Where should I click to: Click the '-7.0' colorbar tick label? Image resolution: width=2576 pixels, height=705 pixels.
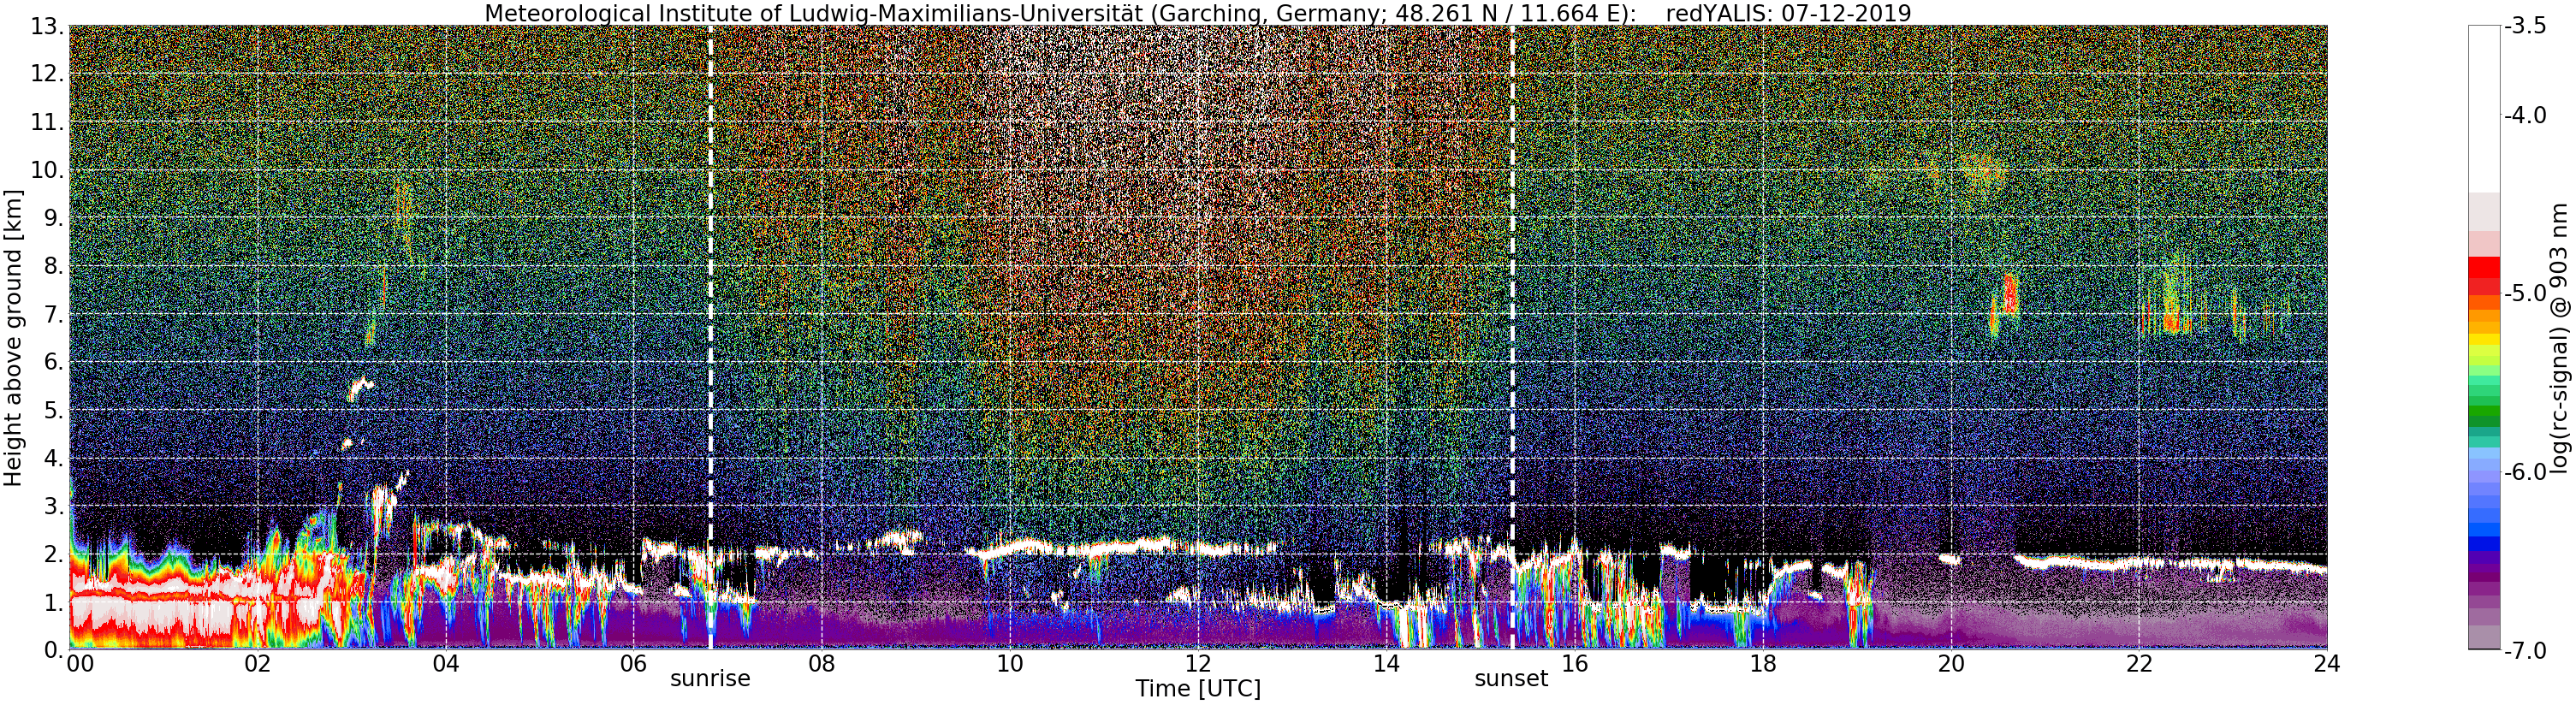2525,650
